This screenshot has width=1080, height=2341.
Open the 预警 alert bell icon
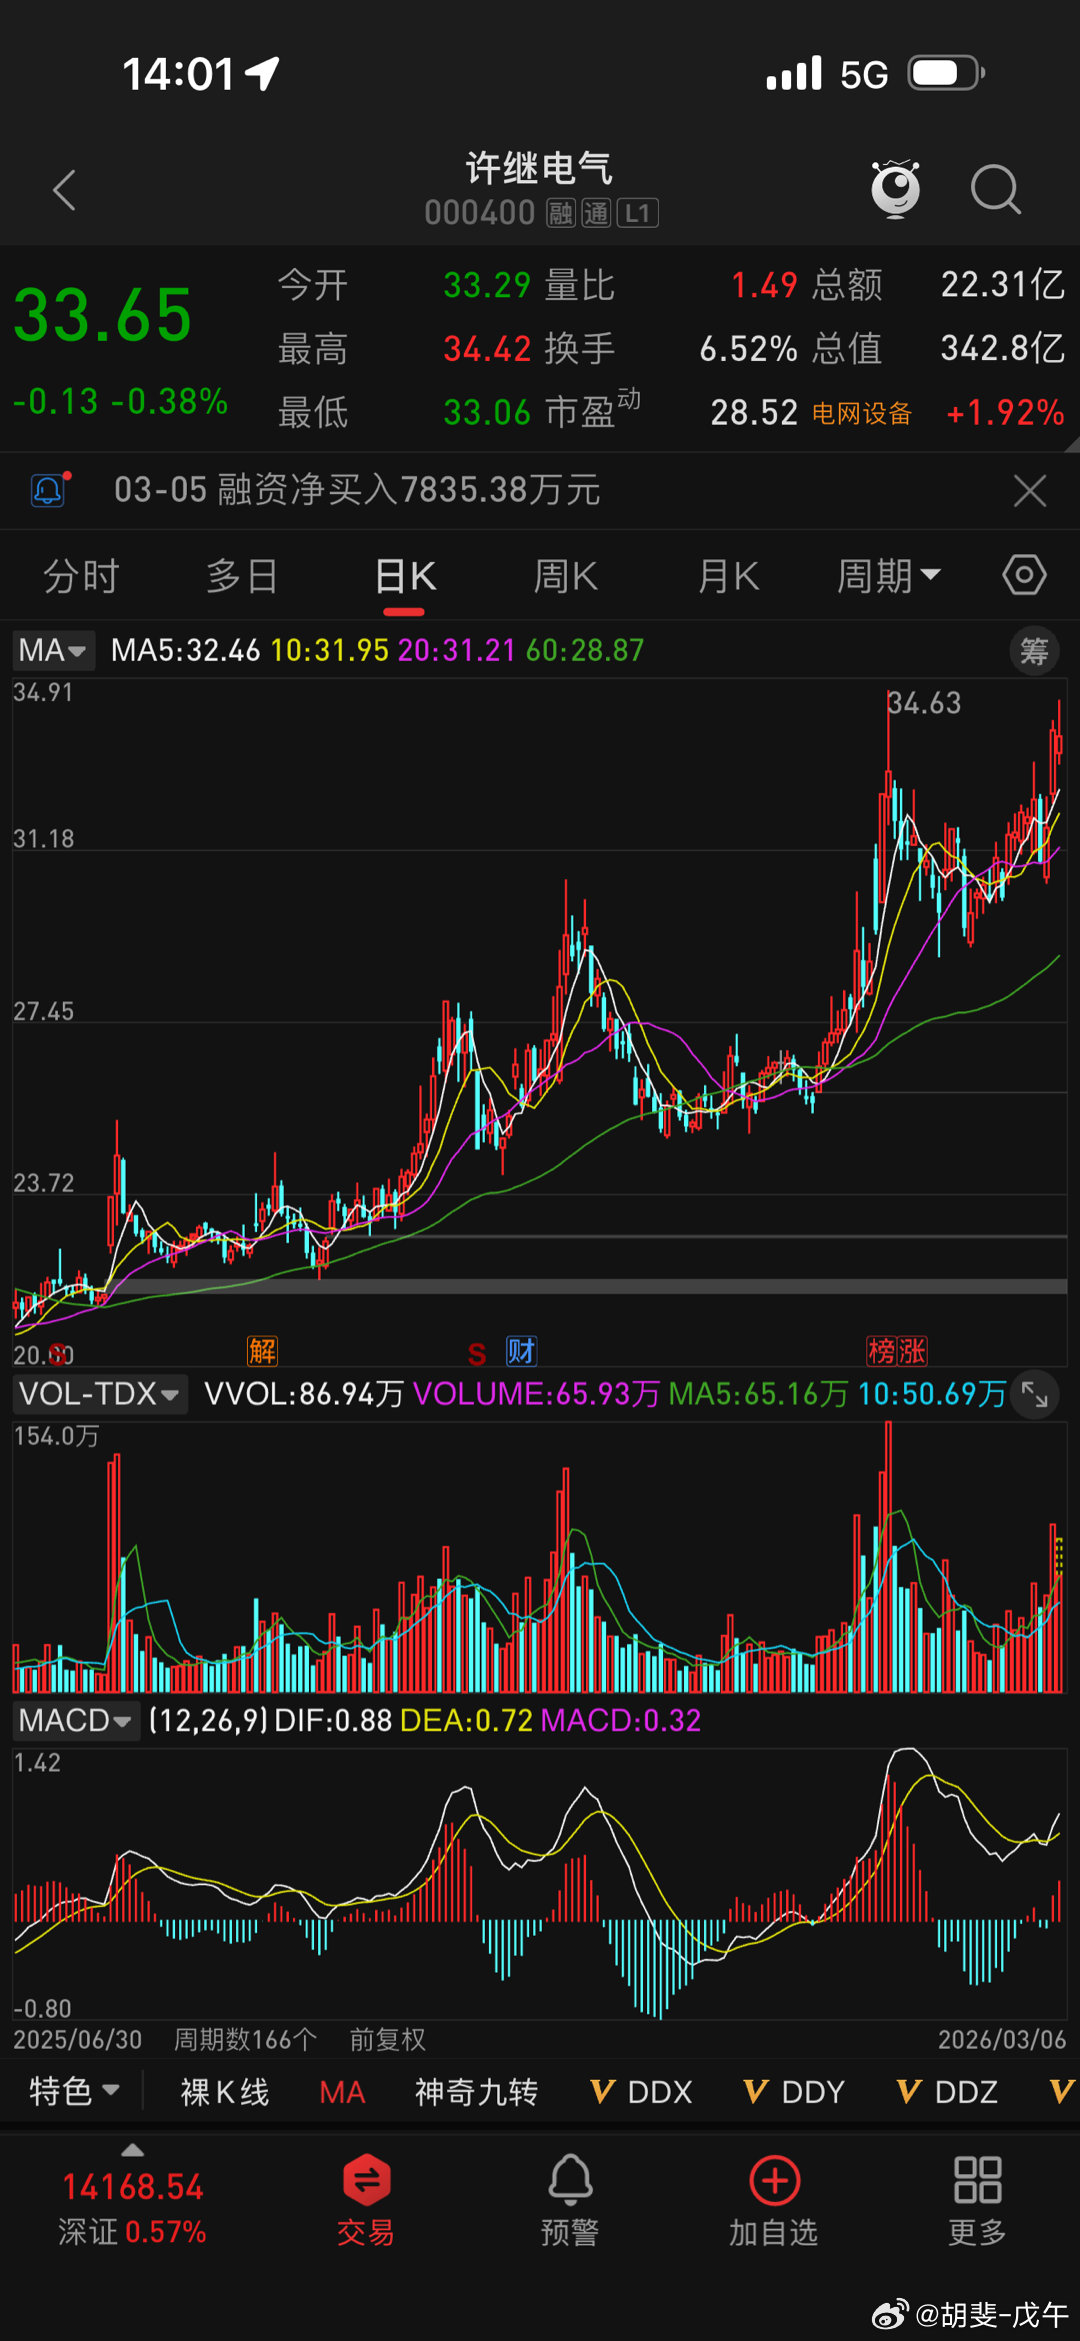(570, 2201)
